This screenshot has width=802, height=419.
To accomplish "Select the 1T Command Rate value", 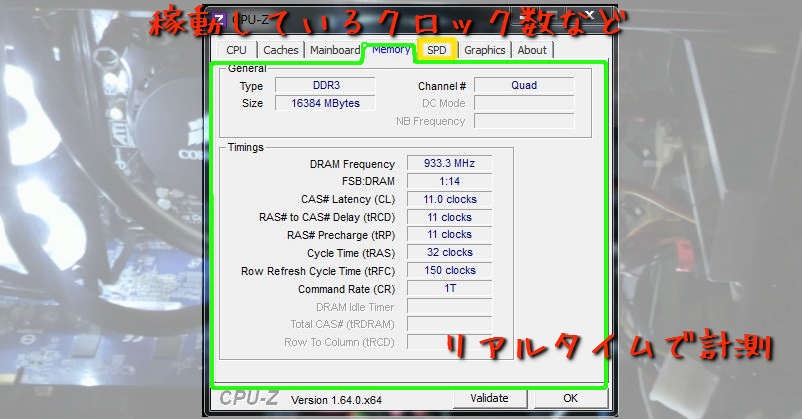I will [x=449, y=288].
